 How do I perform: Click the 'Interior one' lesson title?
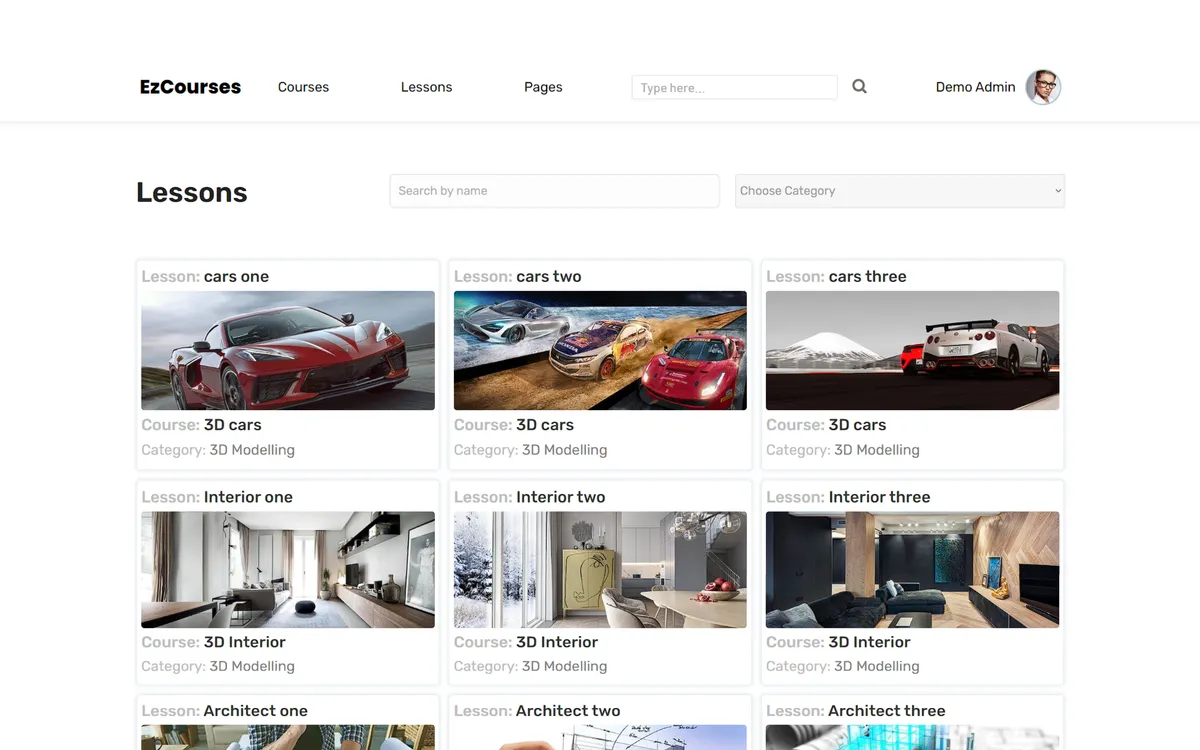click(248, 497)
